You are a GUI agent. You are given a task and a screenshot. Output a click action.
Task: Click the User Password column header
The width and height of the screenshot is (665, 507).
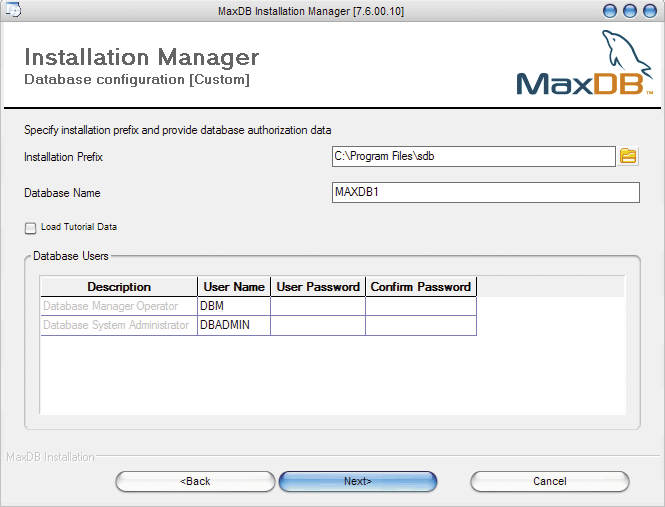tap(318, 287)
